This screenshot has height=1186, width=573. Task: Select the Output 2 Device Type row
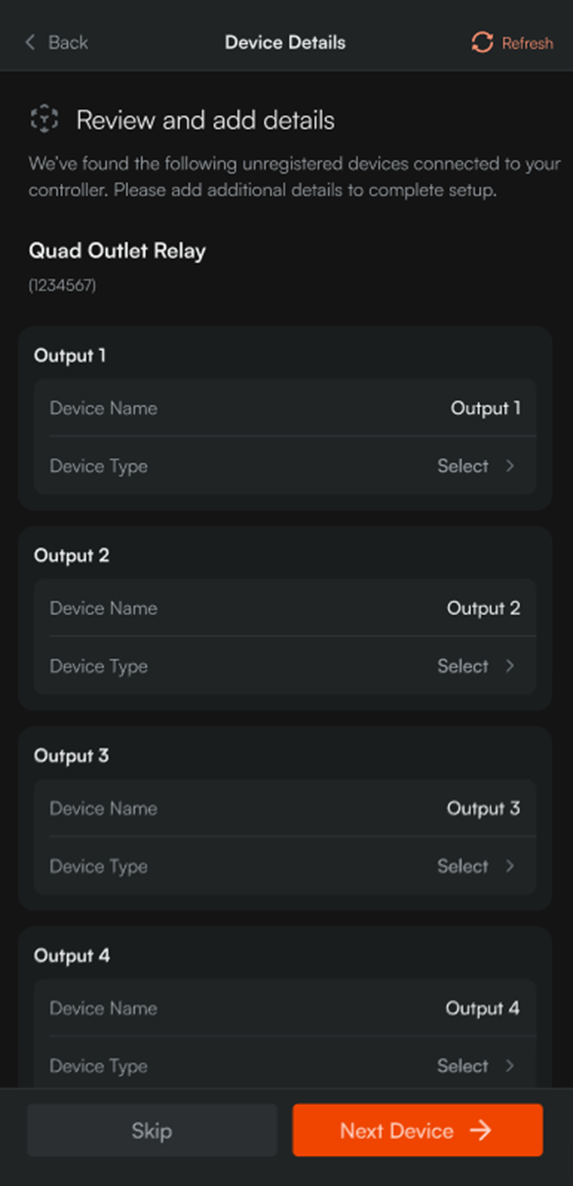pos(285,666)
